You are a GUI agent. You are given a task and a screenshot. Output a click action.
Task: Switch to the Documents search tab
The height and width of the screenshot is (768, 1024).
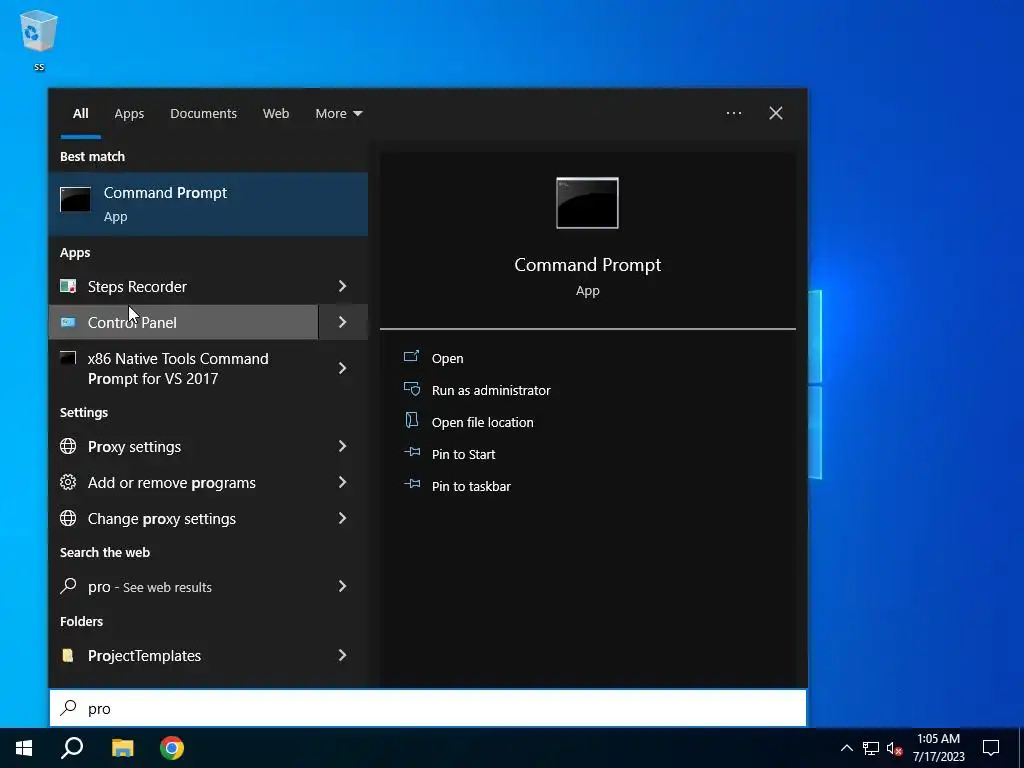point(203,114)
